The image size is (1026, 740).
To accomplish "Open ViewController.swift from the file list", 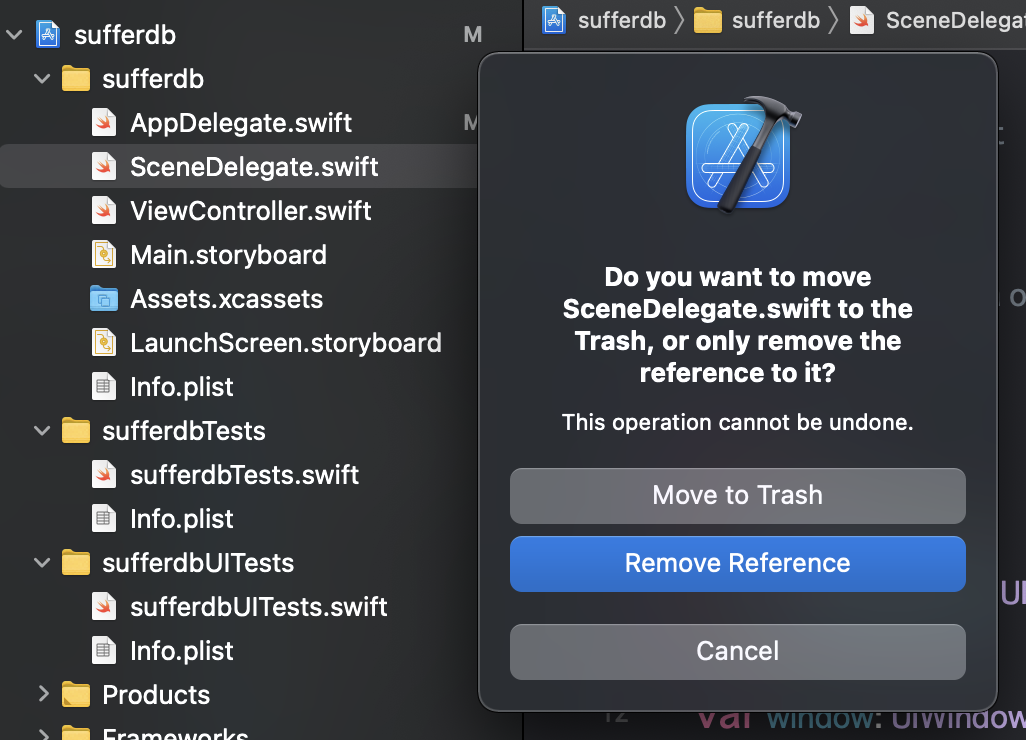I will (251, 211).
